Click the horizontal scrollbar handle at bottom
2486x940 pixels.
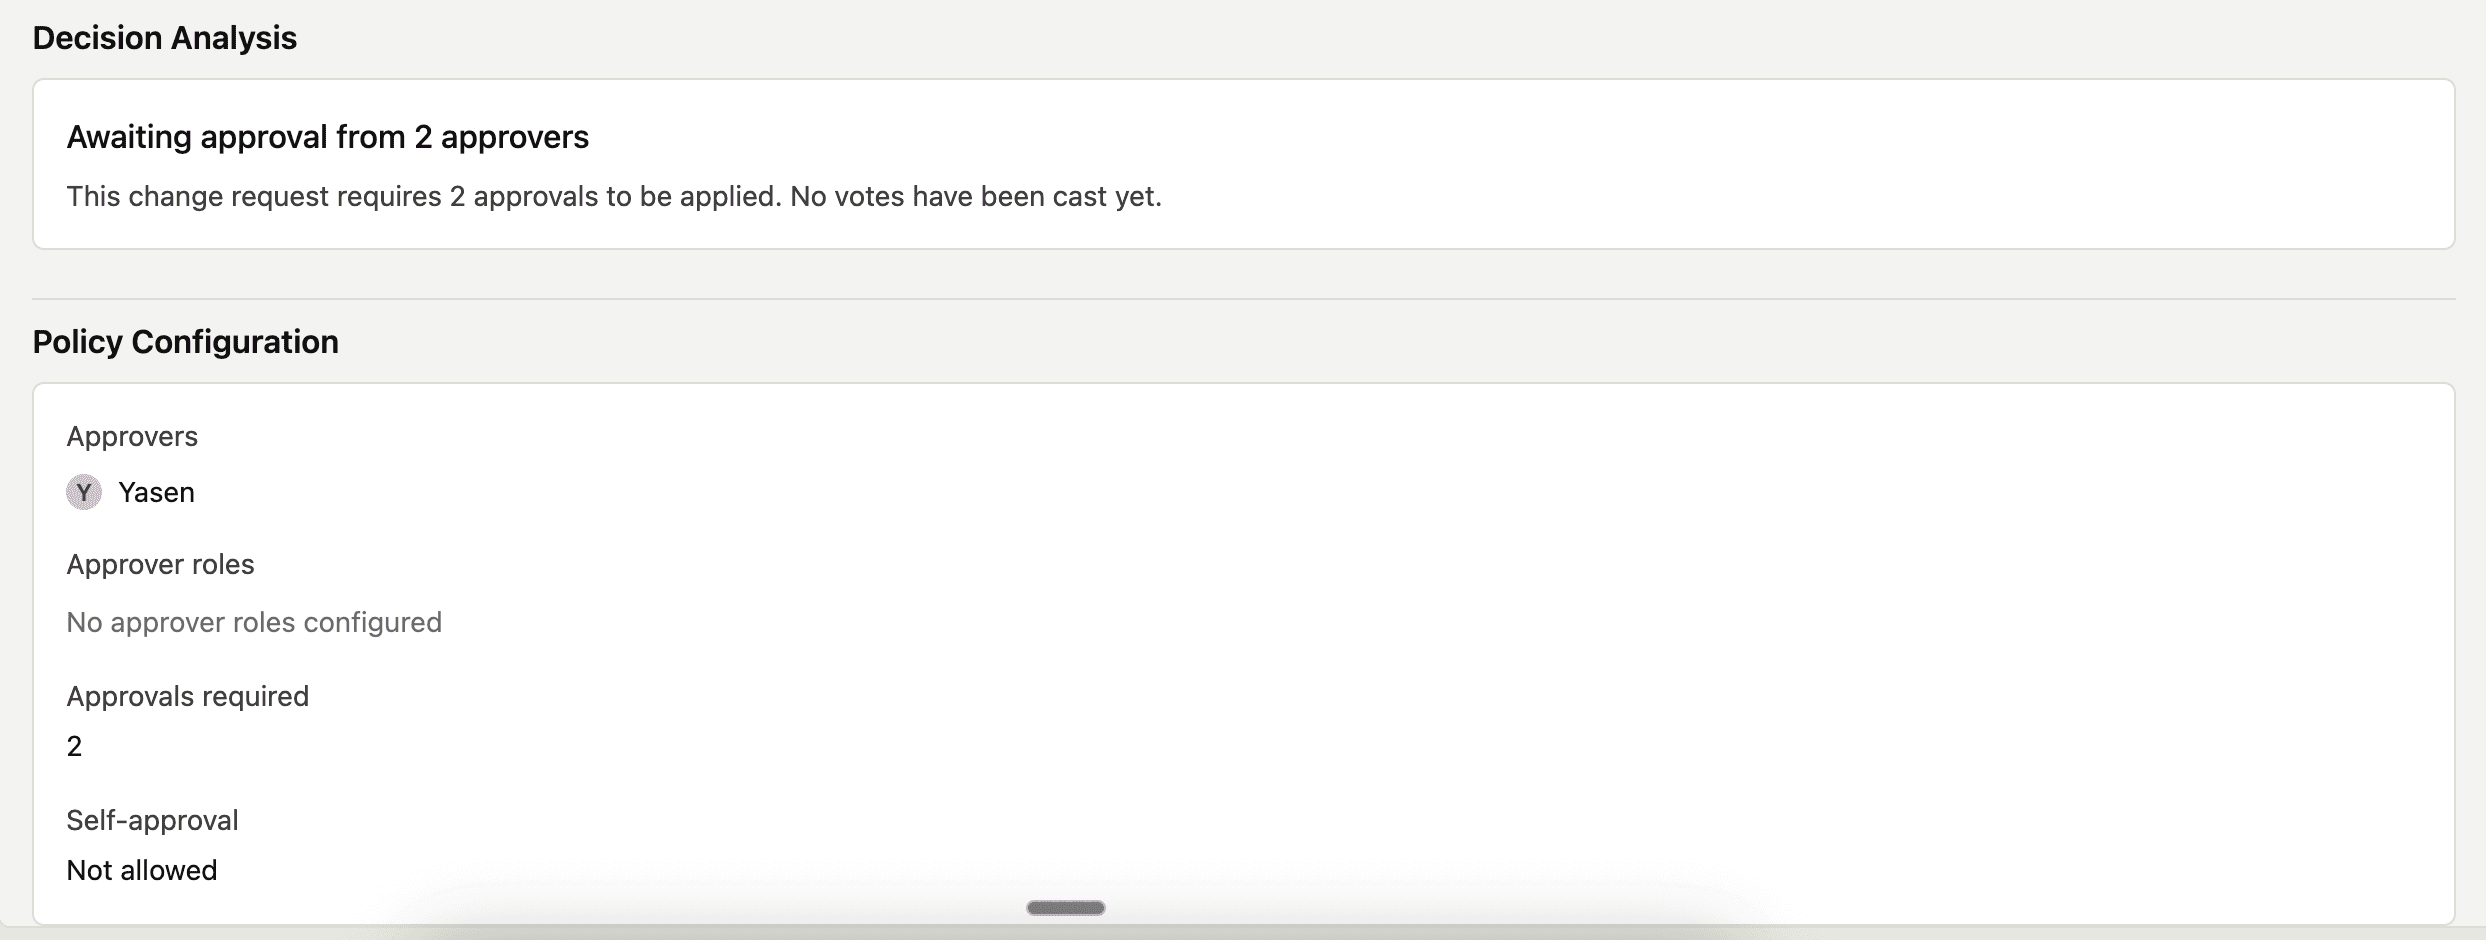[1064, 907]
